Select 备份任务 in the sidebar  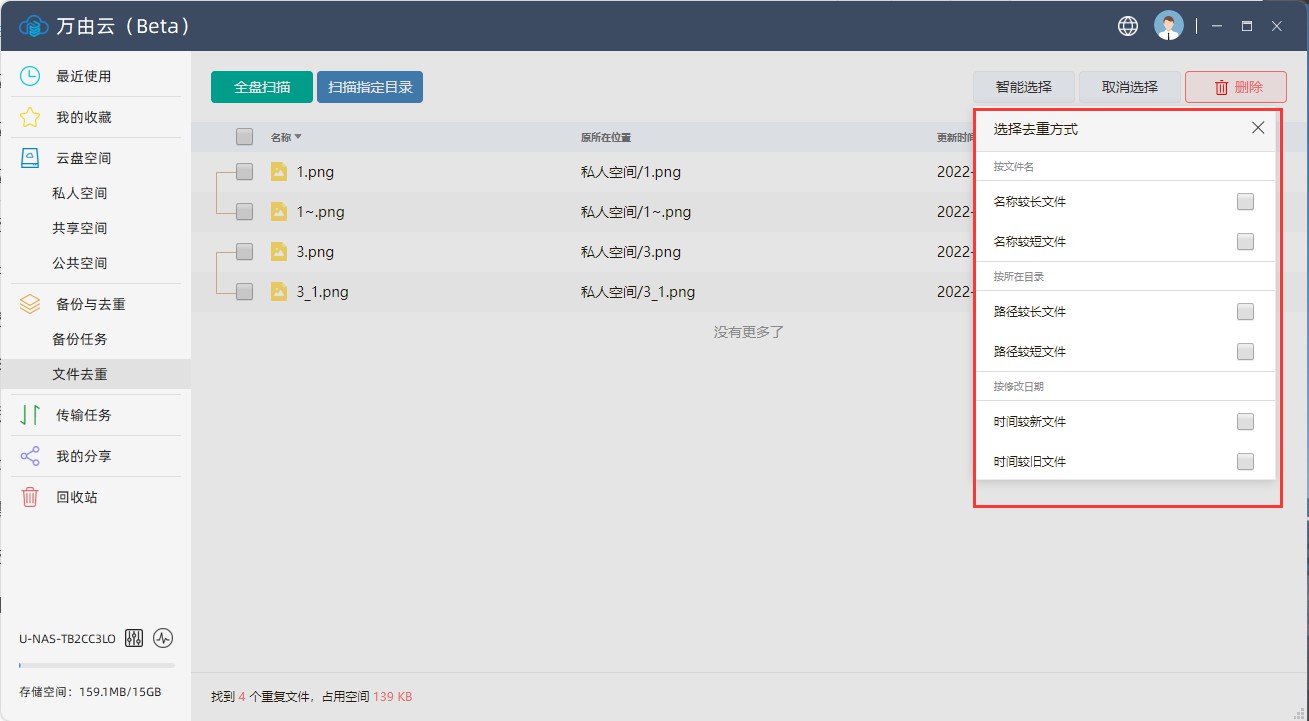pyautogui.click(x=79, y=339)
